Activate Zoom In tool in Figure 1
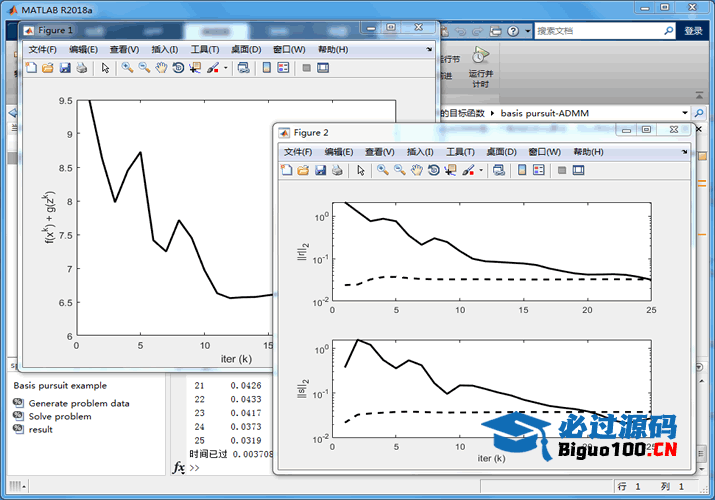This screenshot has width=715, height=500. coord(127,68)
